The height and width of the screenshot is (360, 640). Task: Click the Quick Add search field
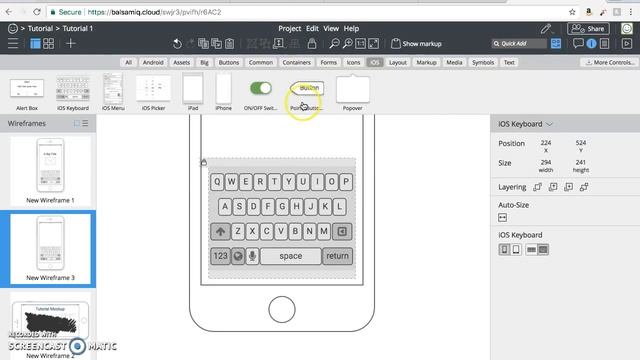click(x=519, y=44)
